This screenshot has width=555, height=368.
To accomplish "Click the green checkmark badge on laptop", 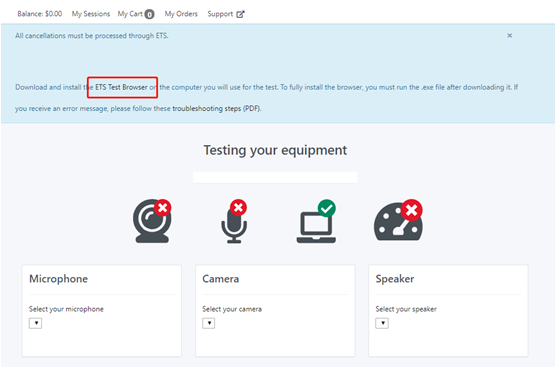I will tap(327, 208).
